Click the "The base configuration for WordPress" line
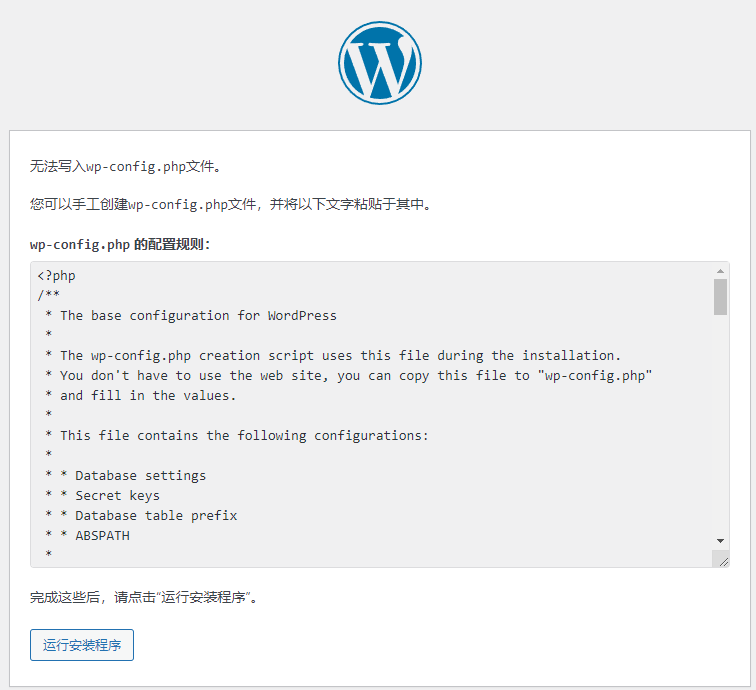Viewport: 756px width, 690px height. [198, 315]
